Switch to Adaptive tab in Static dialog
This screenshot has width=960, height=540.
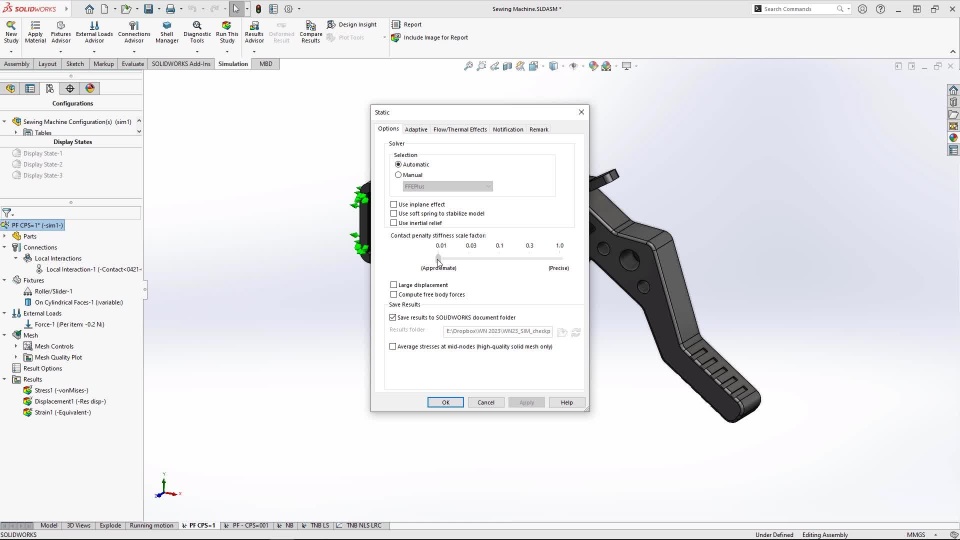(416, 129)
